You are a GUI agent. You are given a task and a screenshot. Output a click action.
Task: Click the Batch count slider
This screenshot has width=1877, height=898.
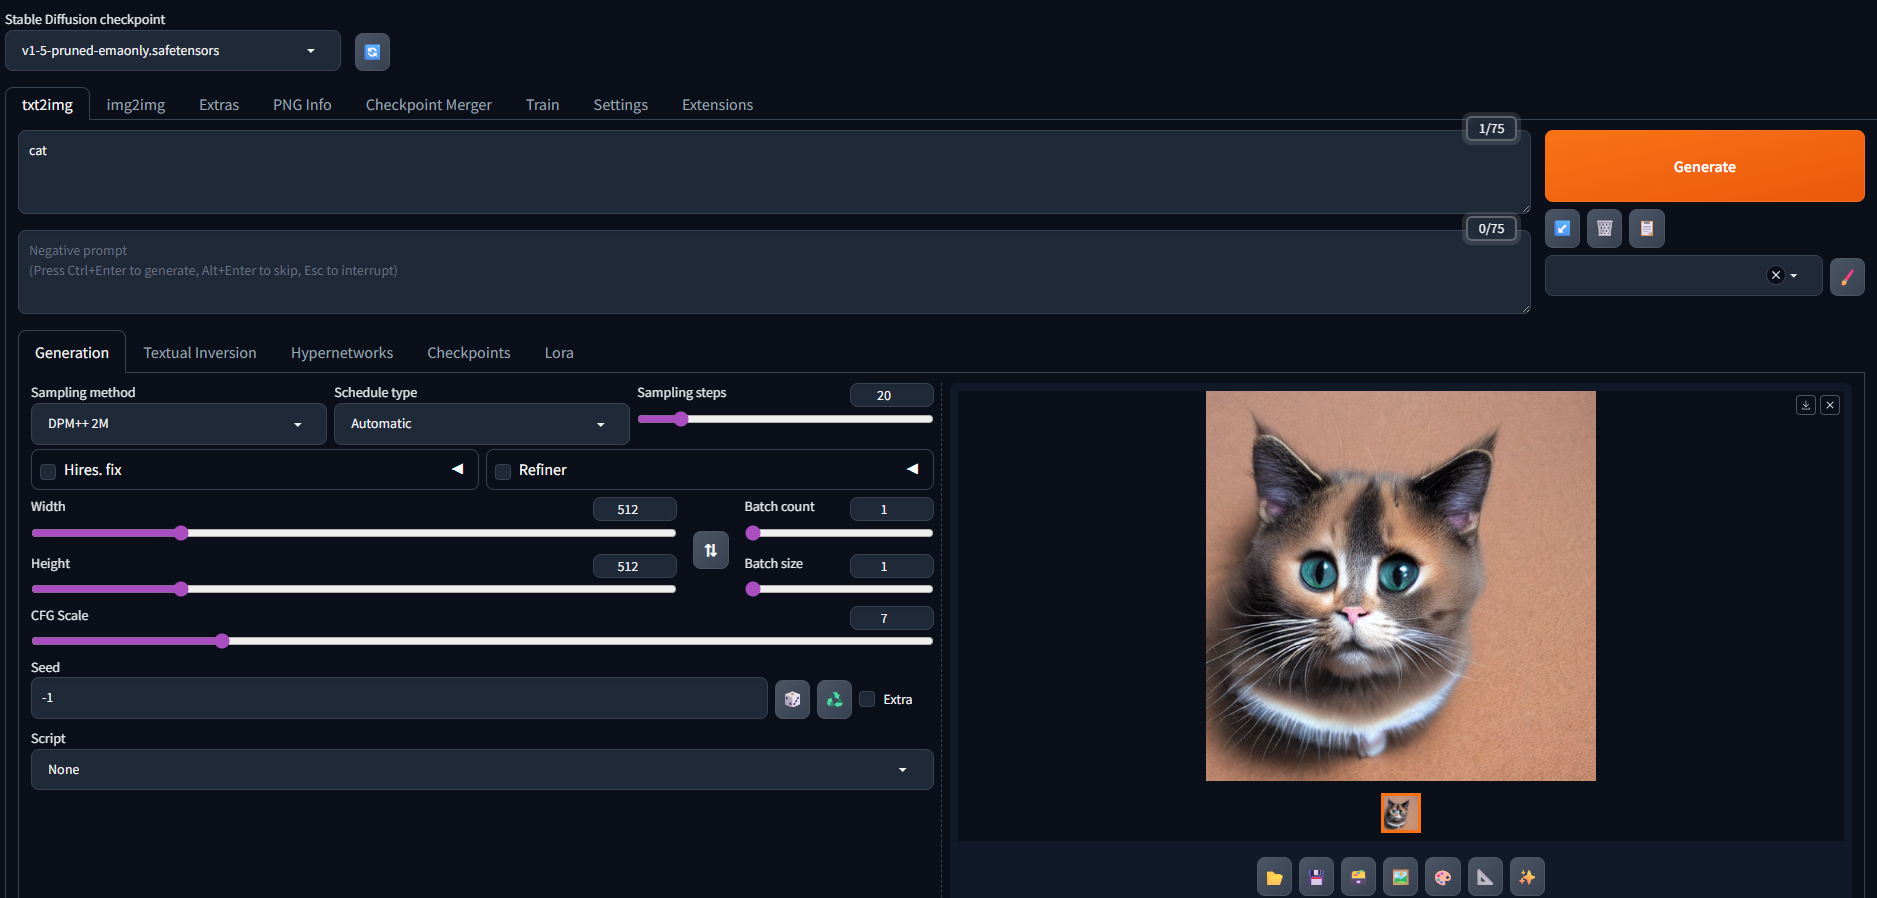click(839, 533)
